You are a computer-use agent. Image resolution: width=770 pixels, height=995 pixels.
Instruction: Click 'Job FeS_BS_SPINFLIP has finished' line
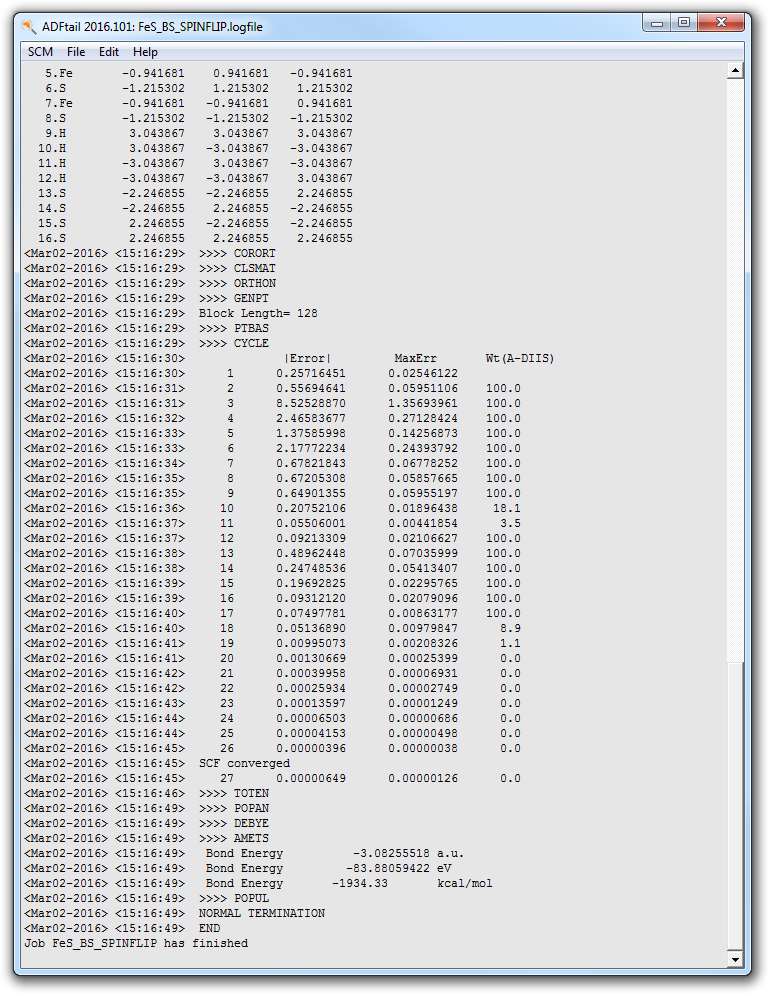point(136,944)
